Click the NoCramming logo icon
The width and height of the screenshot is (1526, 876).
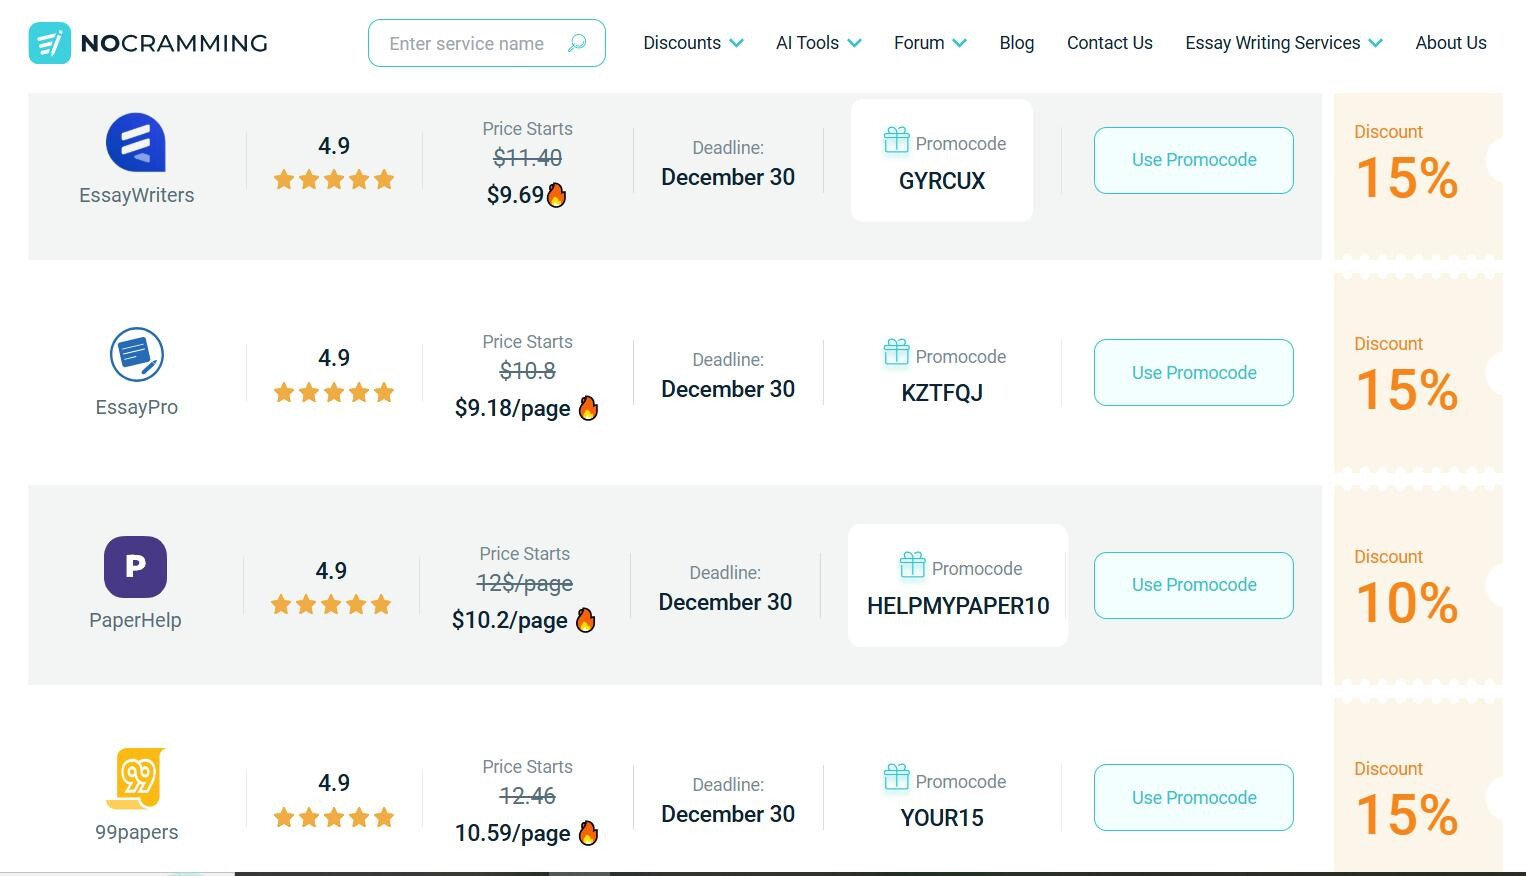pos(49,43)
